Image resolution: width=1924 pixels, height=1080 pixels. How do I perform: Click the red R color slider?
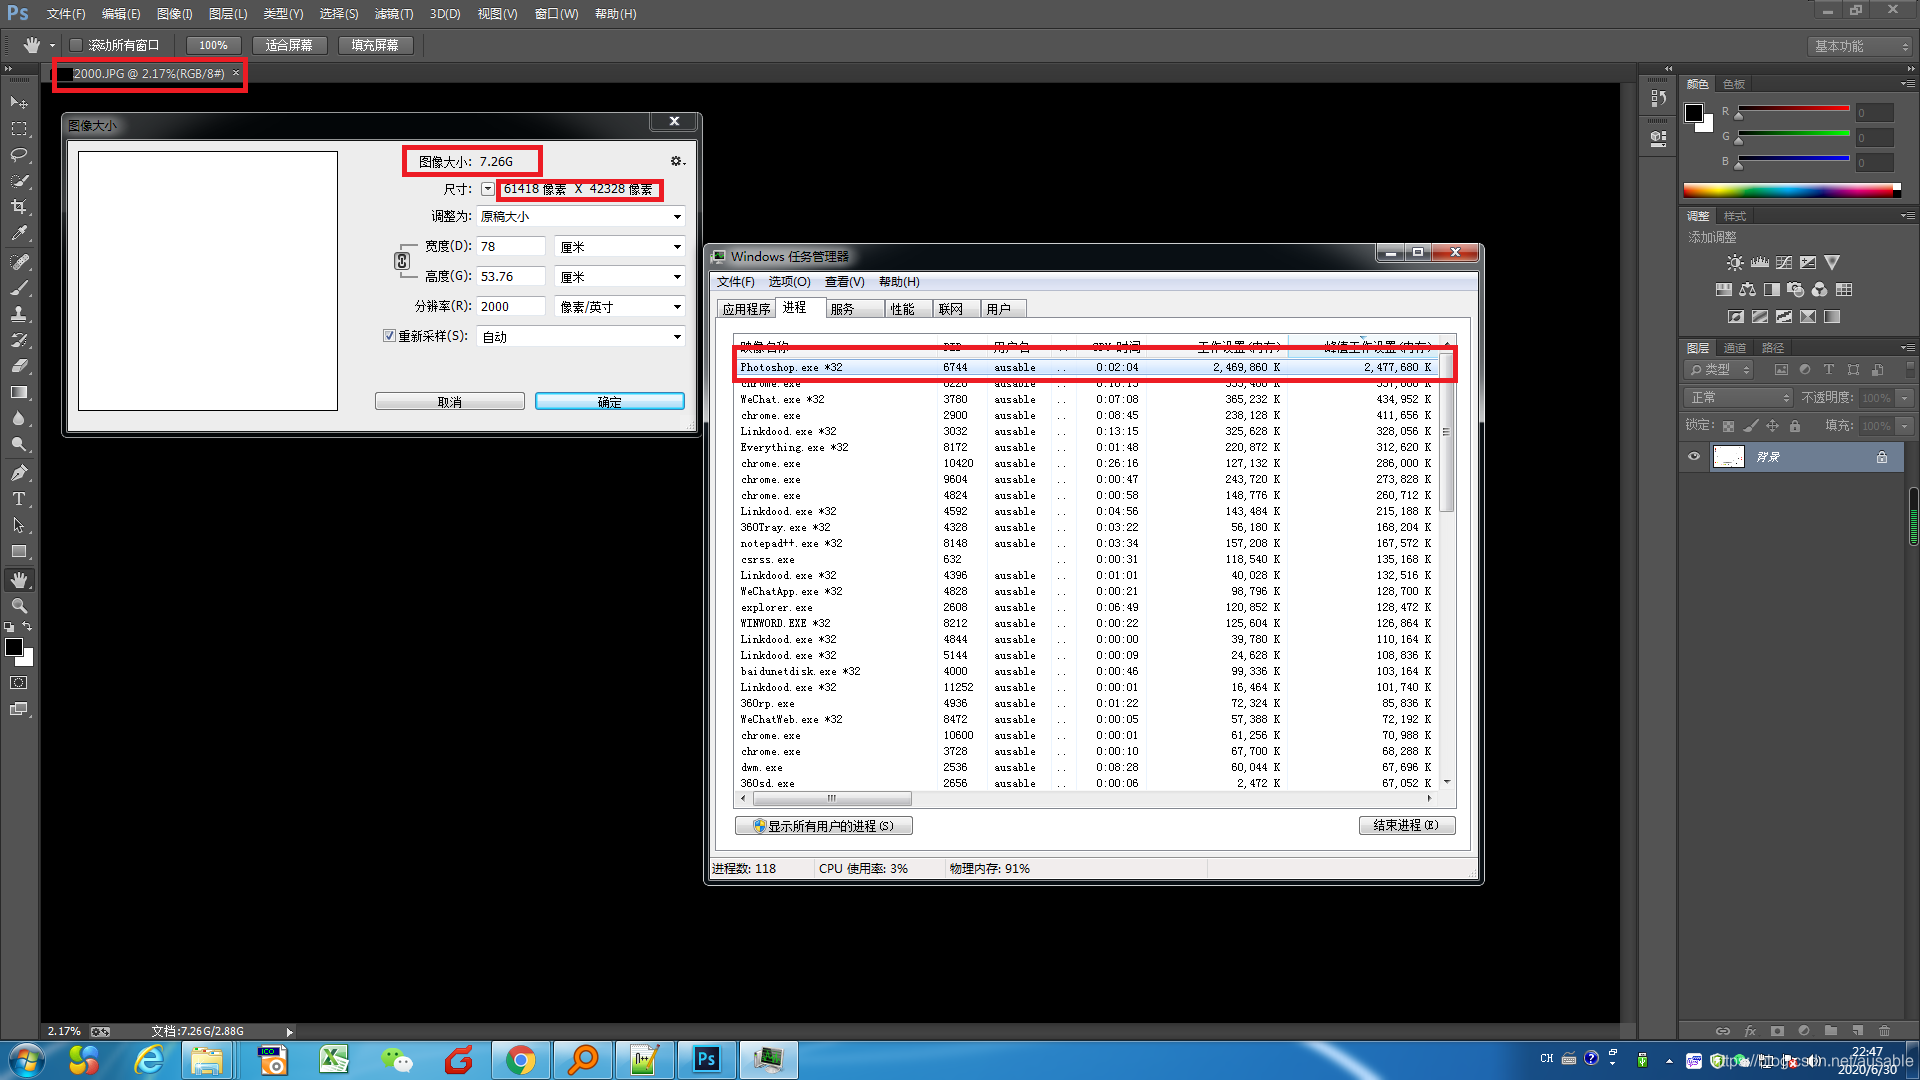point(1794,108)
